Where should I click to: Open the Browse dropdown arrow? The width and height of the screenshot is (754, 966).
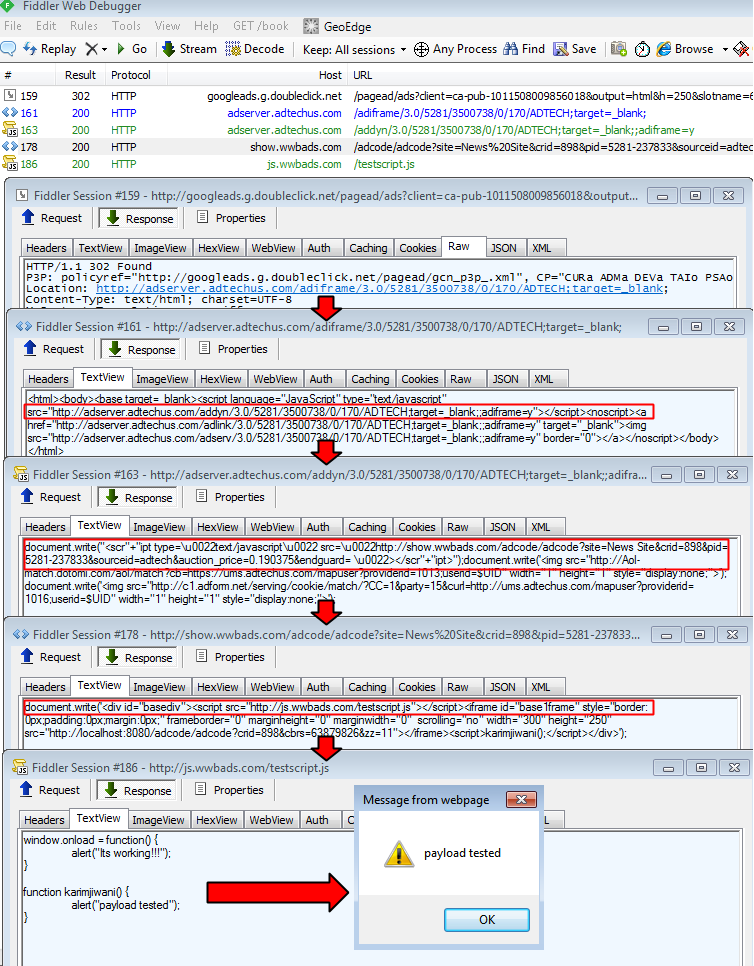point(725,49)
